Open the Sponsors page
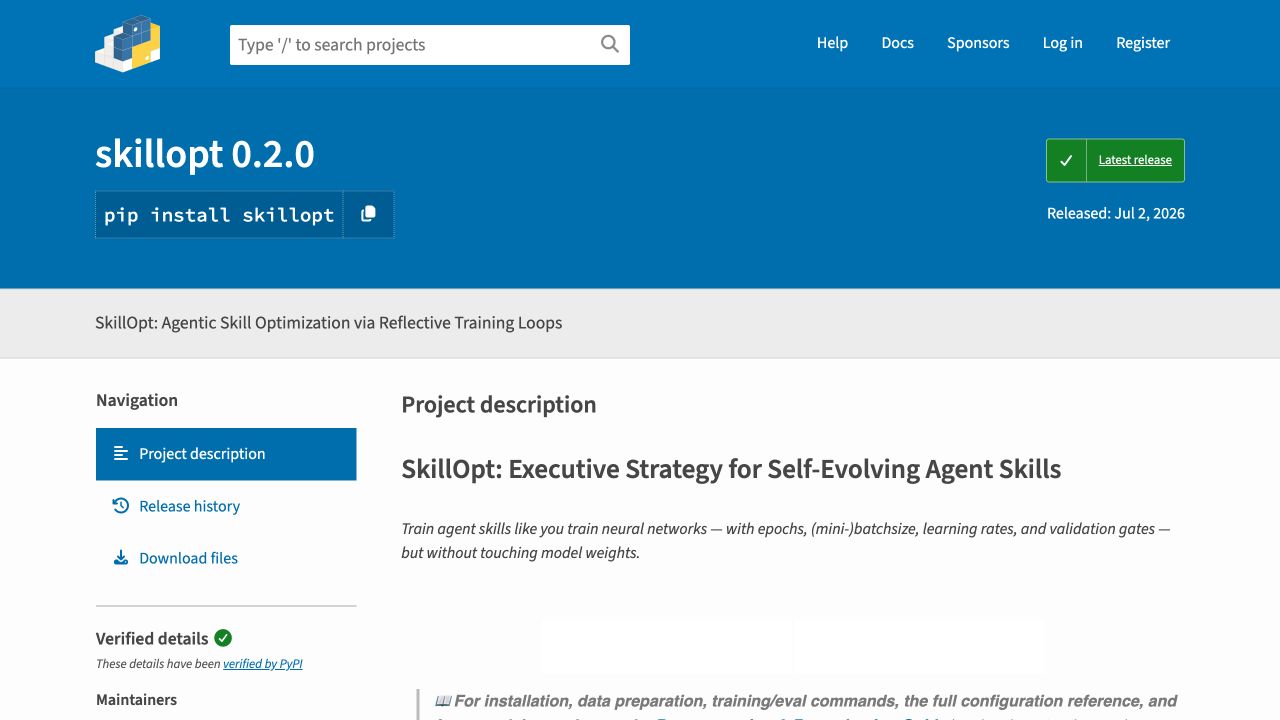 978,43
